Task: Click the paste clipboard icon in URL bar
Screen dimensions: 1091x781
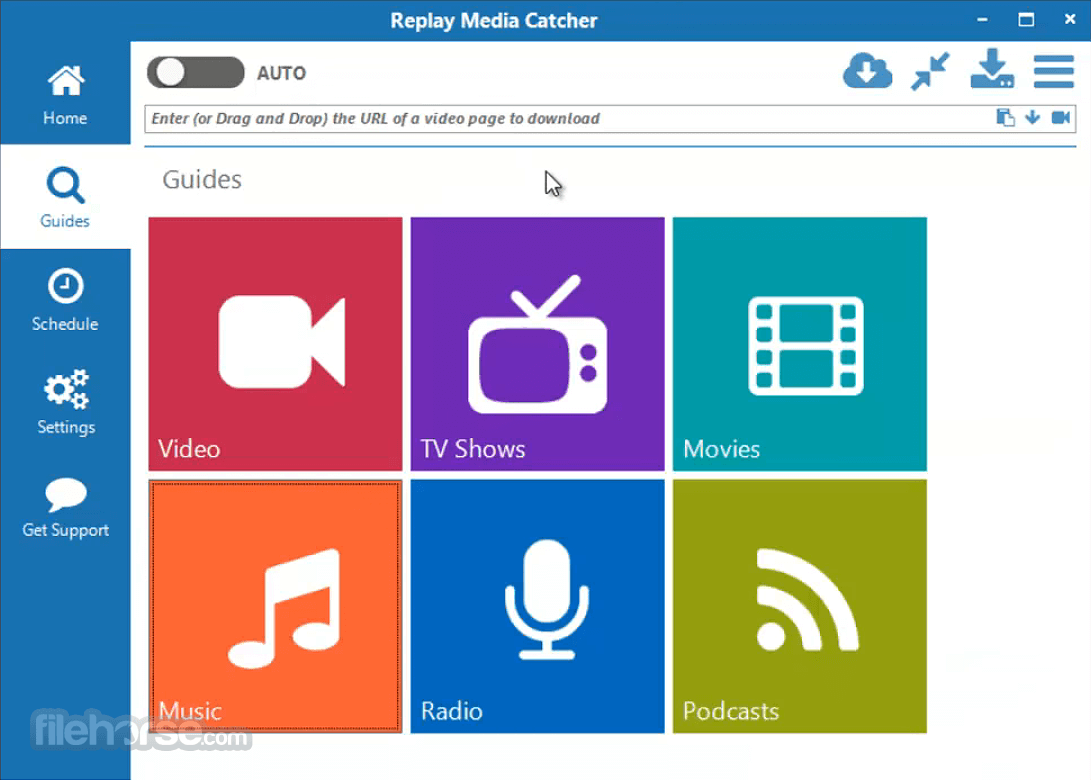Action: [x=1005, y=118]
